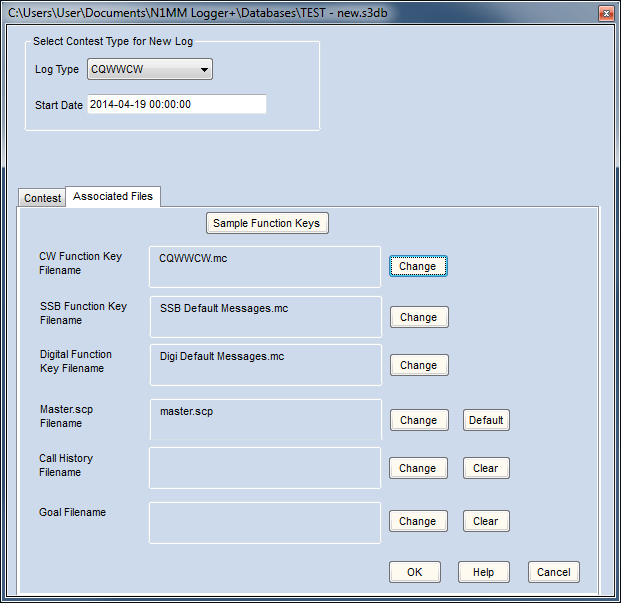The image size is (621, 603).
Task: Change the Digital Function Key filename
Action: 419,365
